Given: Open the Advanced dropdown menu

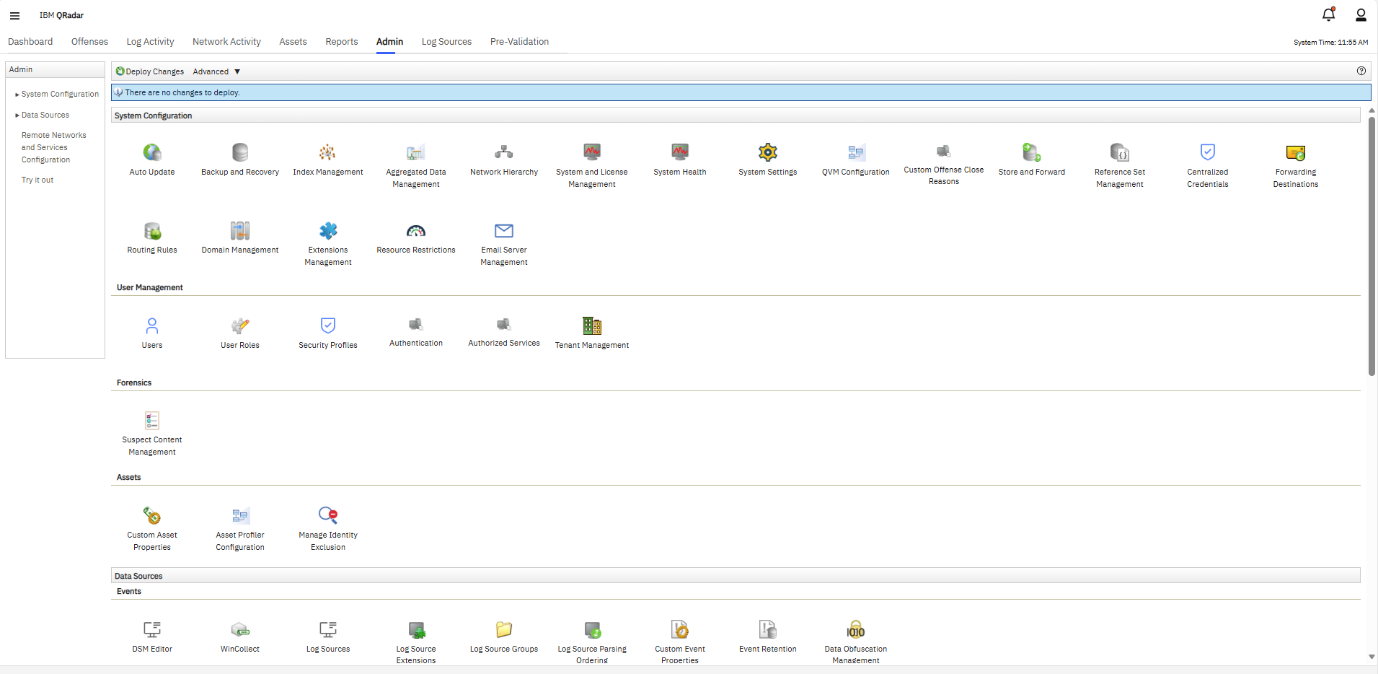Looking at the screenshot, I should [216, 72].
